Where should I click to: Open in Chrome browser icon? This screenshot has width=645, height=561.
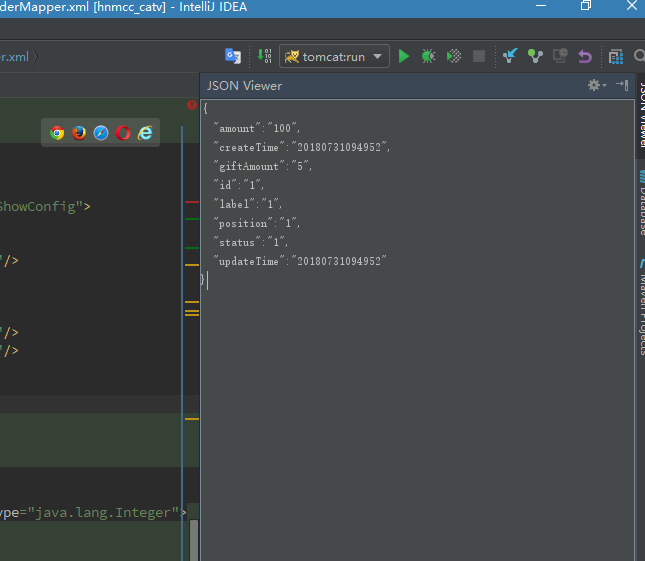tap(57, 133)
